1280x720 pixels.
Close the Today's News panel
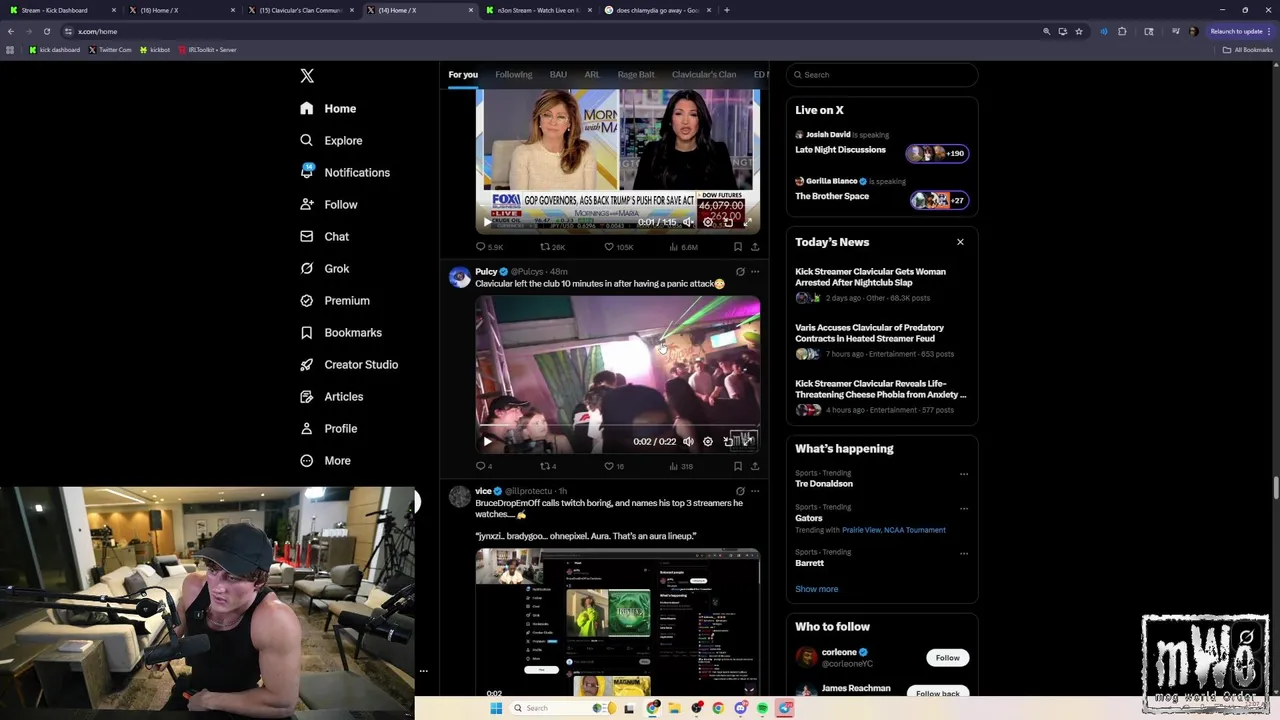pos(960,242)
